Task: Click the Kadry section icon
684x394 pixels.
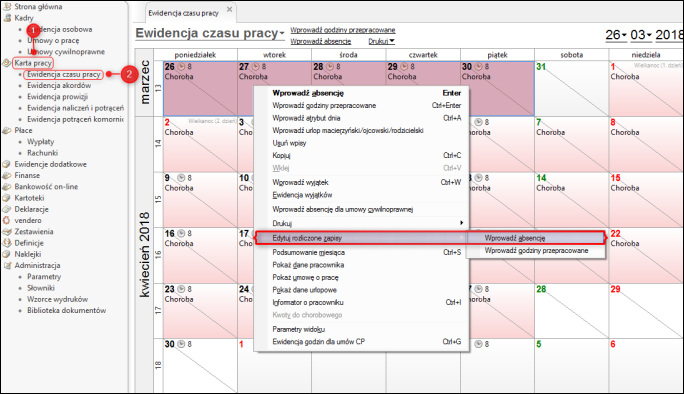Action: pyautogui.click(x=7, y=18)
